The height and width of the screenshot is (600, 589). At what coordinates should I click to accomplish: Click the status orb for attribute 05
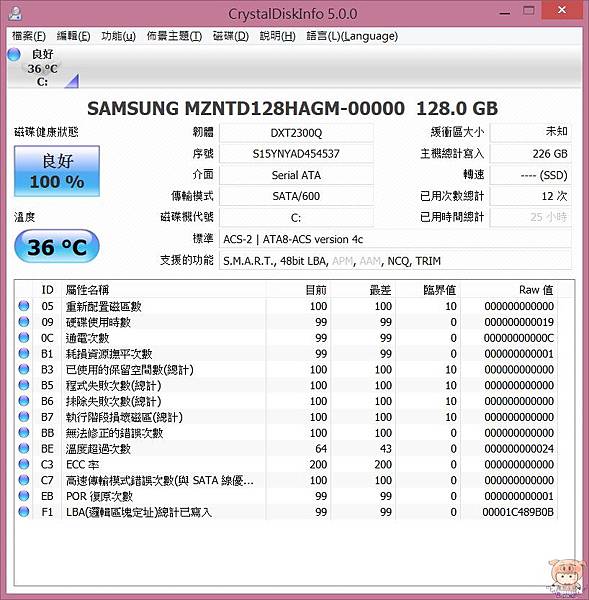pyautogui.click(x=24, y=306)
